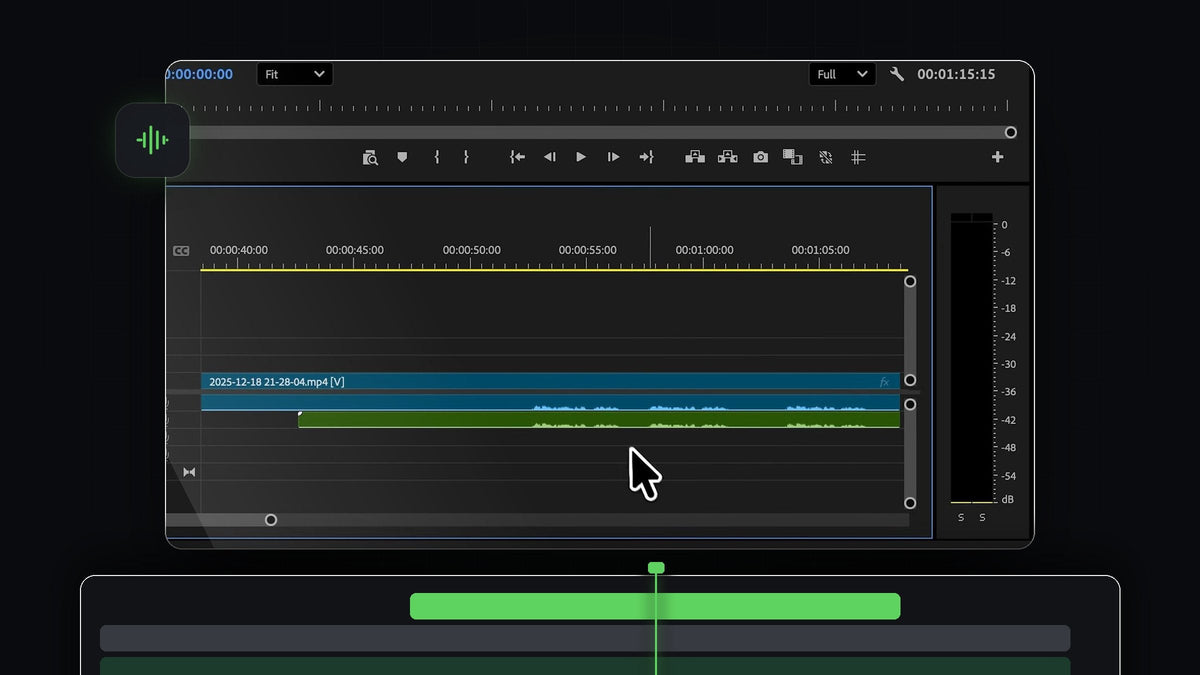Click the program monitor zoom scrollbar end handle

point(1011,132)
